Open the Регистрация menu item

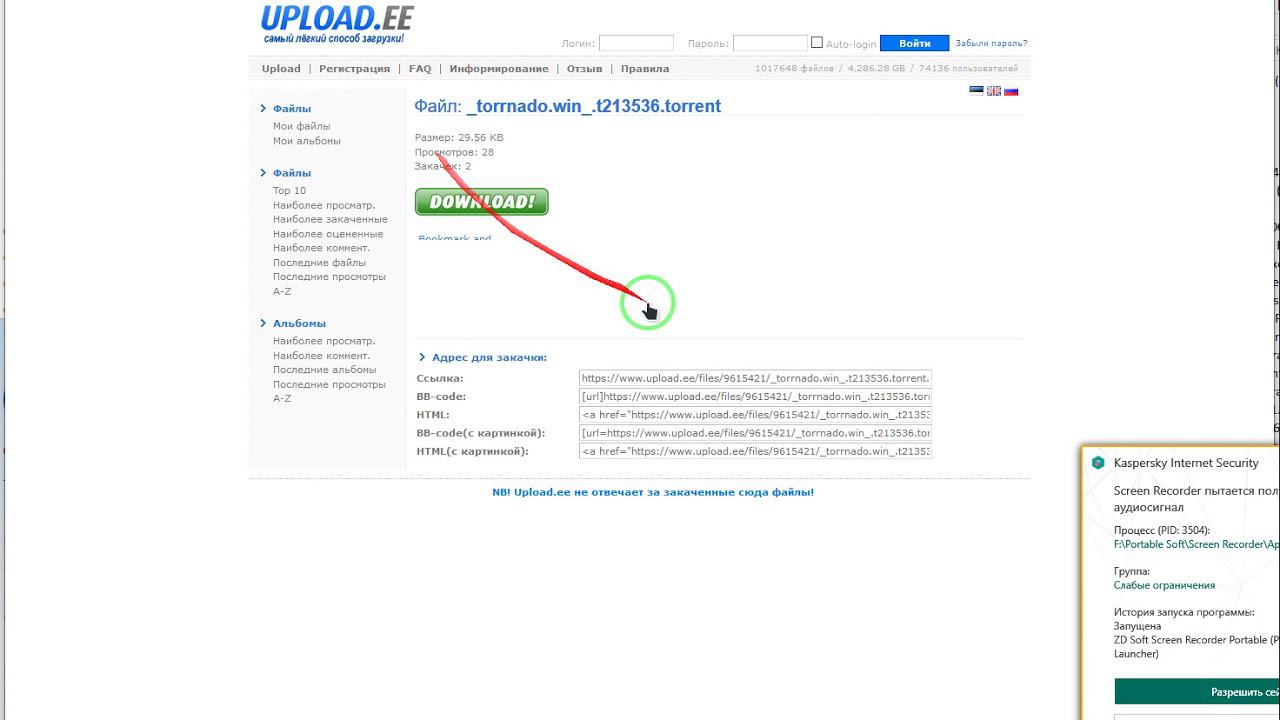coord(354,69)
